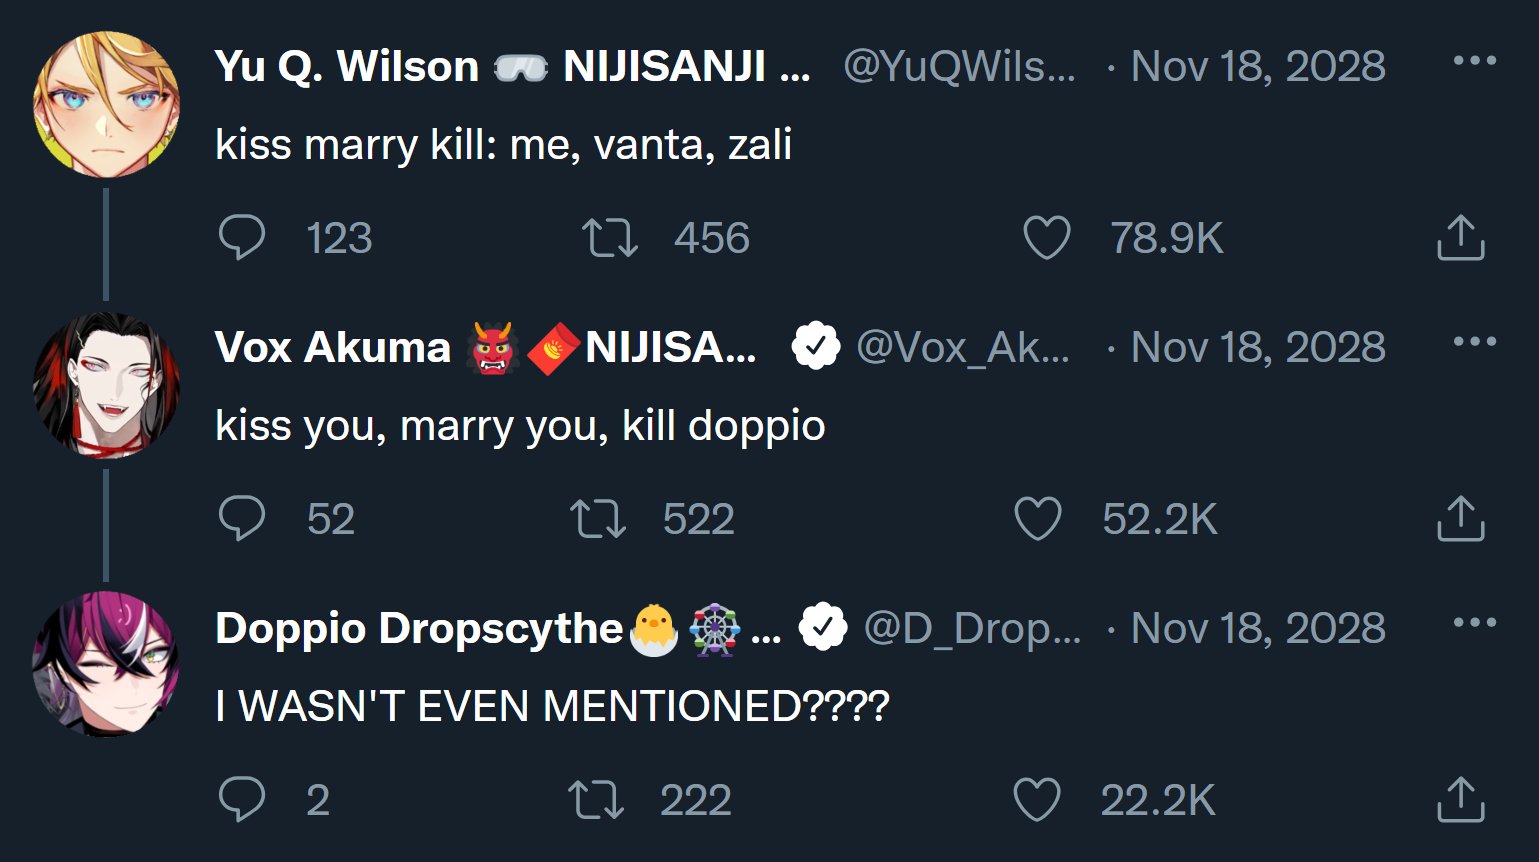Share Doppio Dropscythe's tweet
Viewport: 1539px width, 862px height.
pyautogui.click(x=1460, y=800)
